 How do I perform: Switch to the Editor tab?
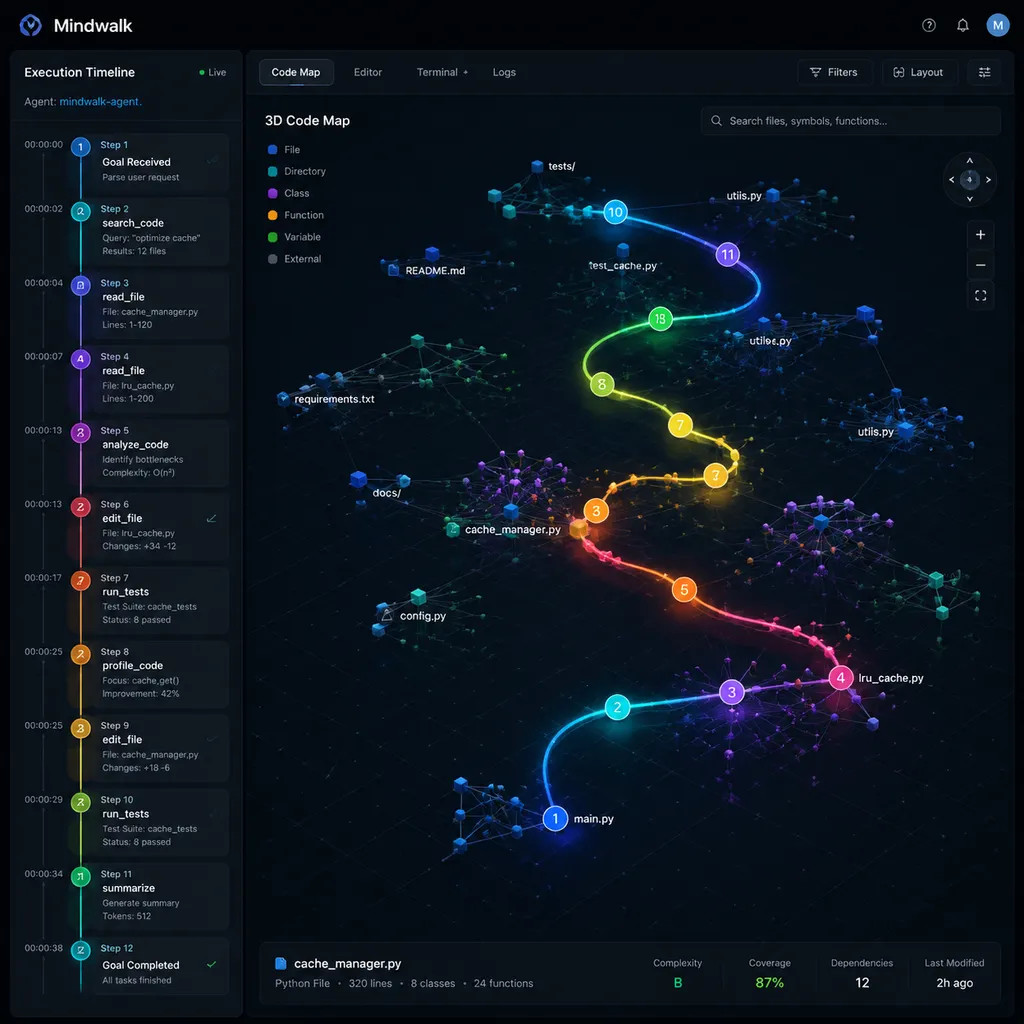[368, 72]
